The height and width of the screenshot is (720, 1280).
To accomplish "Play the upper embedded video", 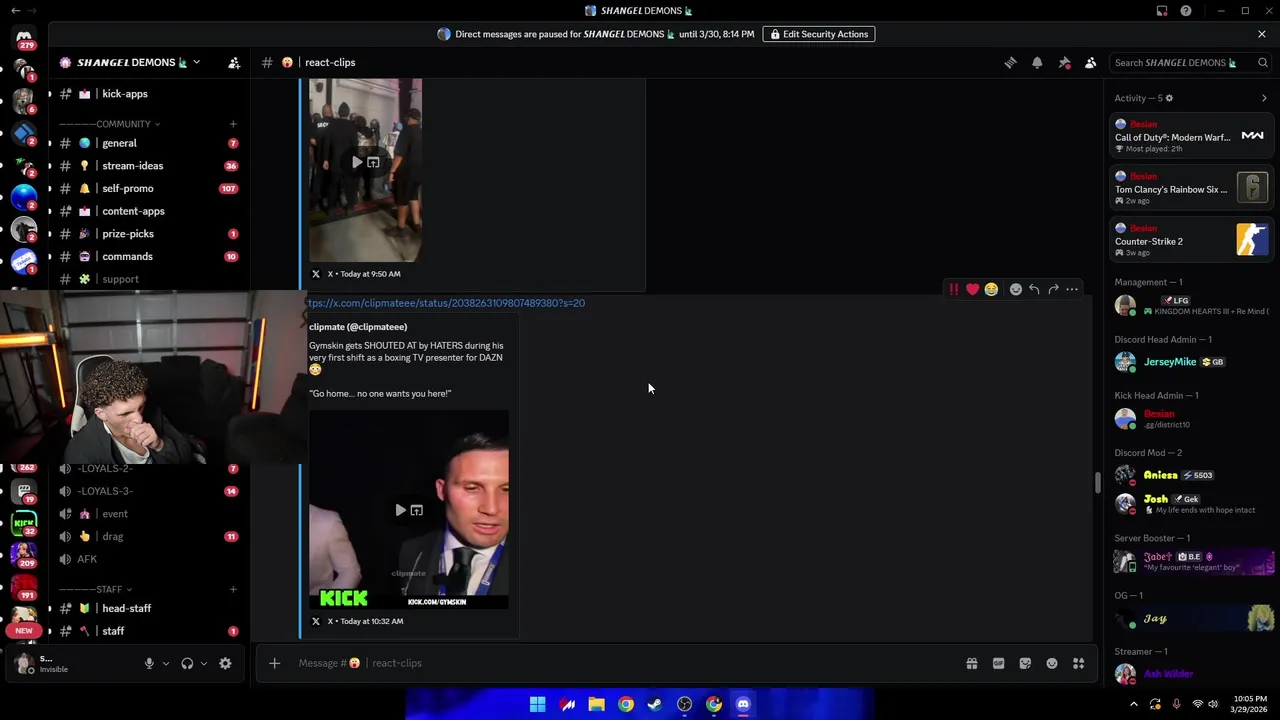I will click(356, 162).
